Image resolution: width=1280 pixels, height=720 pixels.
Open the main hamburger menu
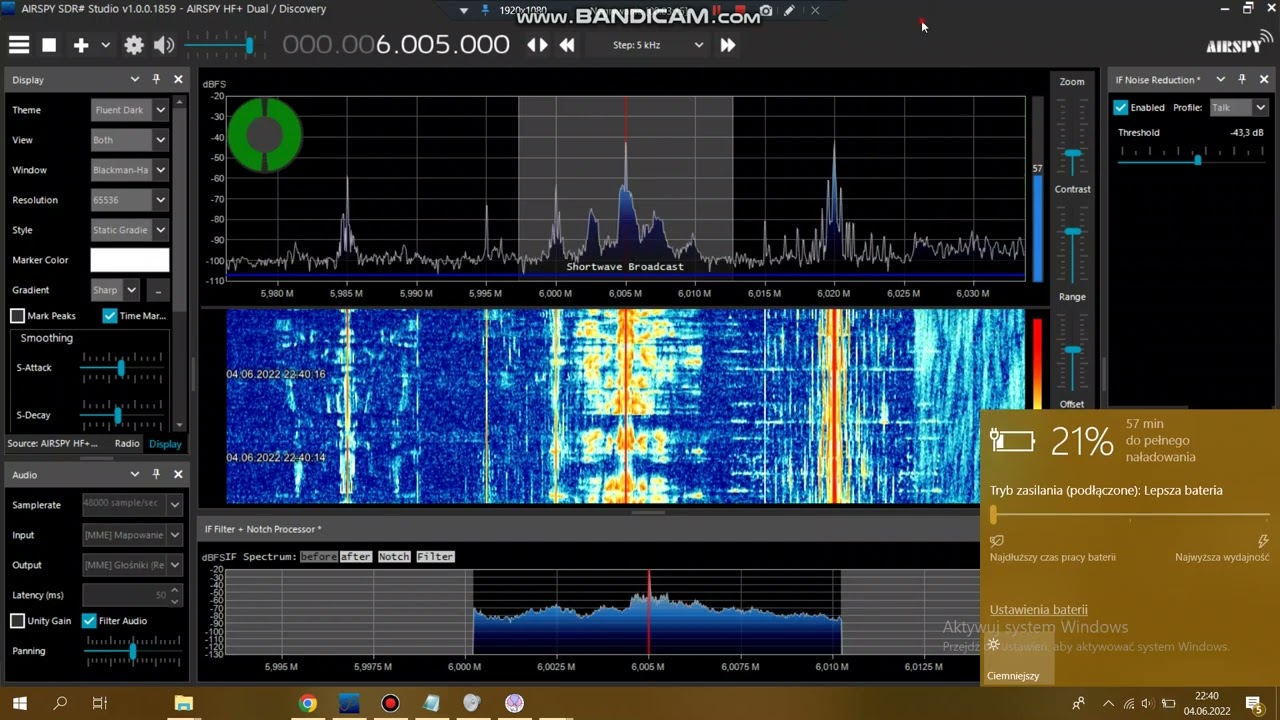click(x=19, y=45)
